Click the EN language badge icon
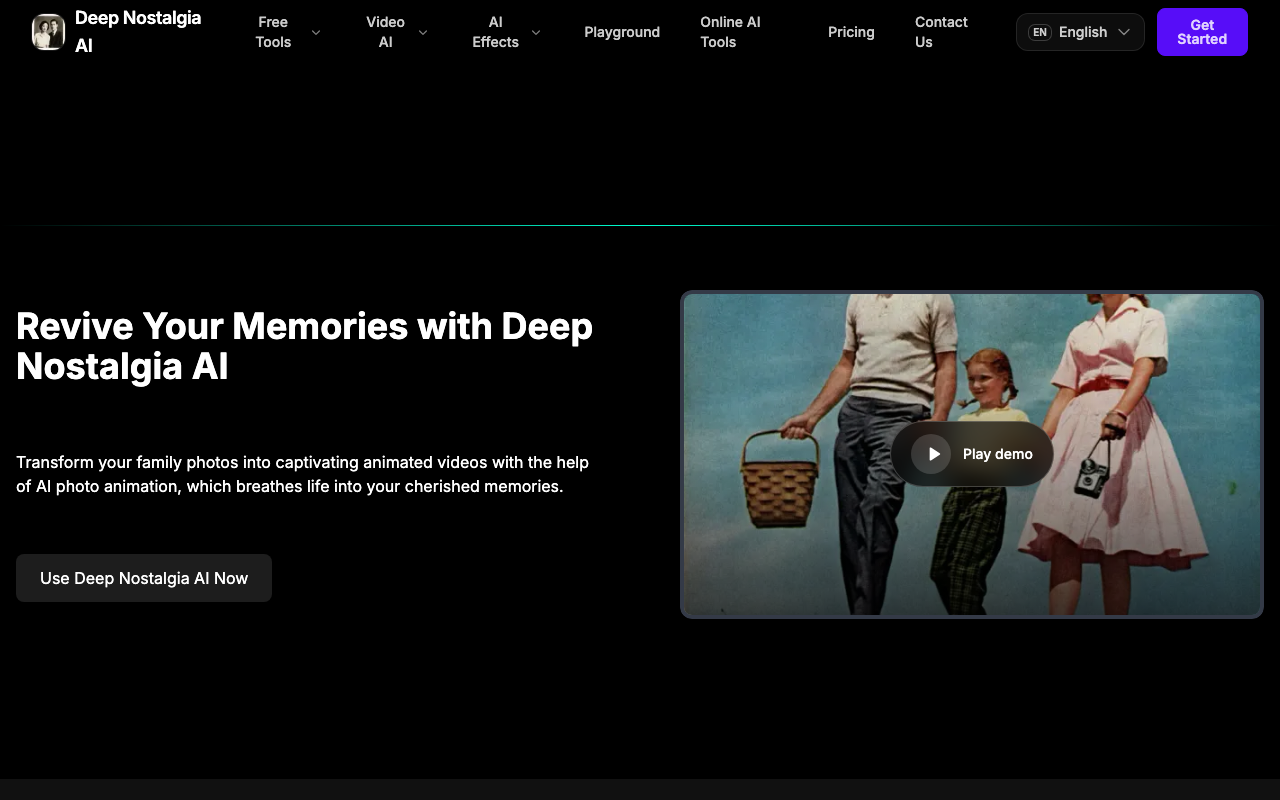Image resolution: width=1280 pixels, height=800 pixels. point(1040,32)
